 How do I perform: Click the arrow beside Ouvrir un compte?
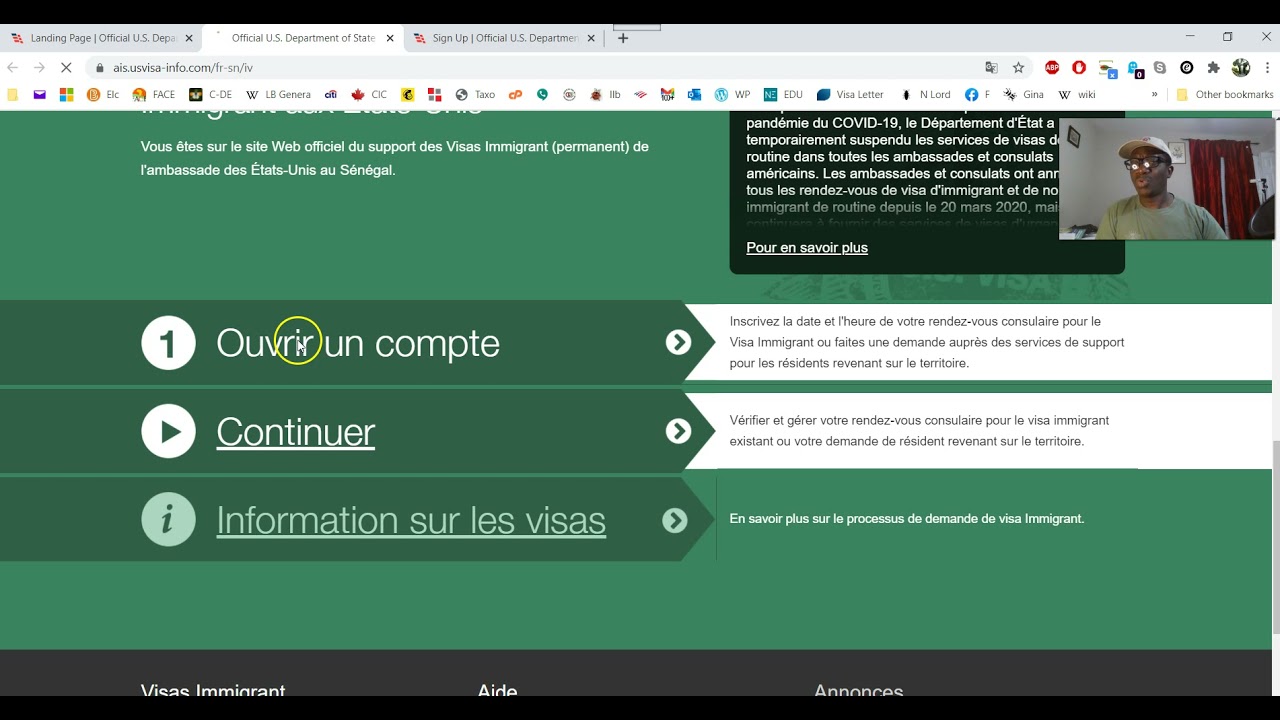tap(679, 343)
